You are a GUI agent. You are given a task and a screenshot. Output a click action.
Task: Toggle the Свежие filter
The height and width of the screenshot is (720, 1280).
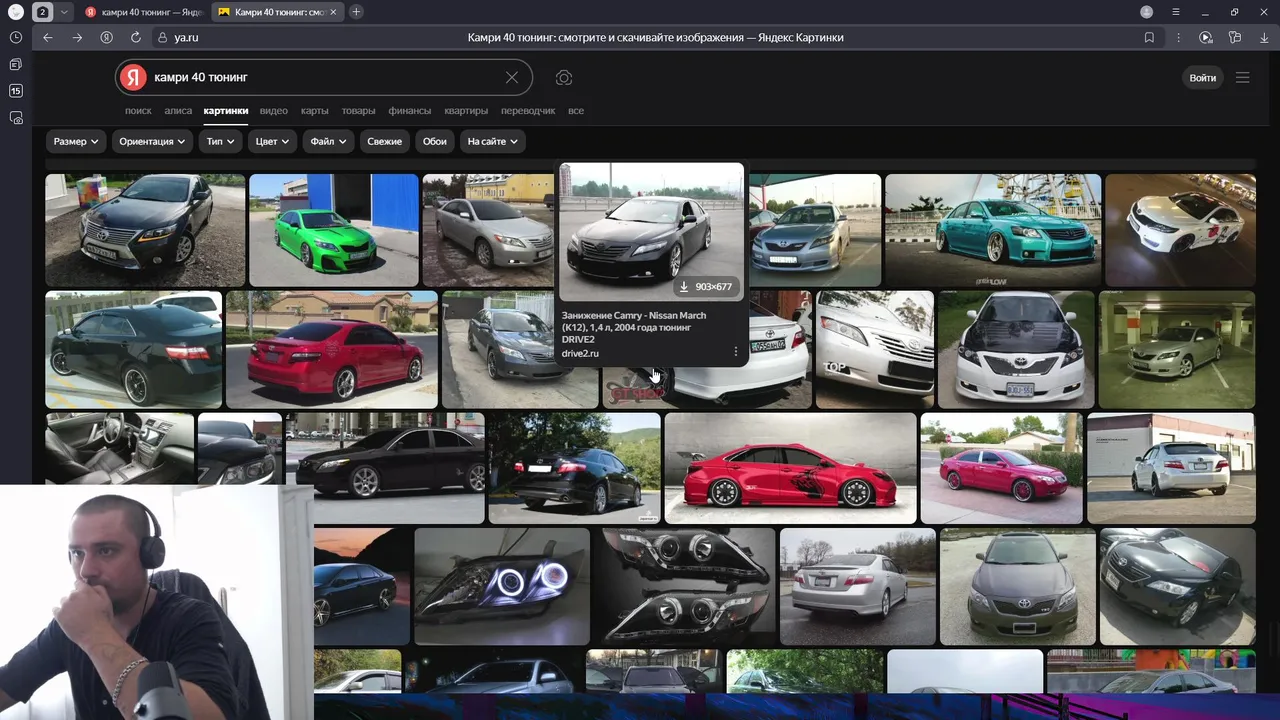[384, 141]
